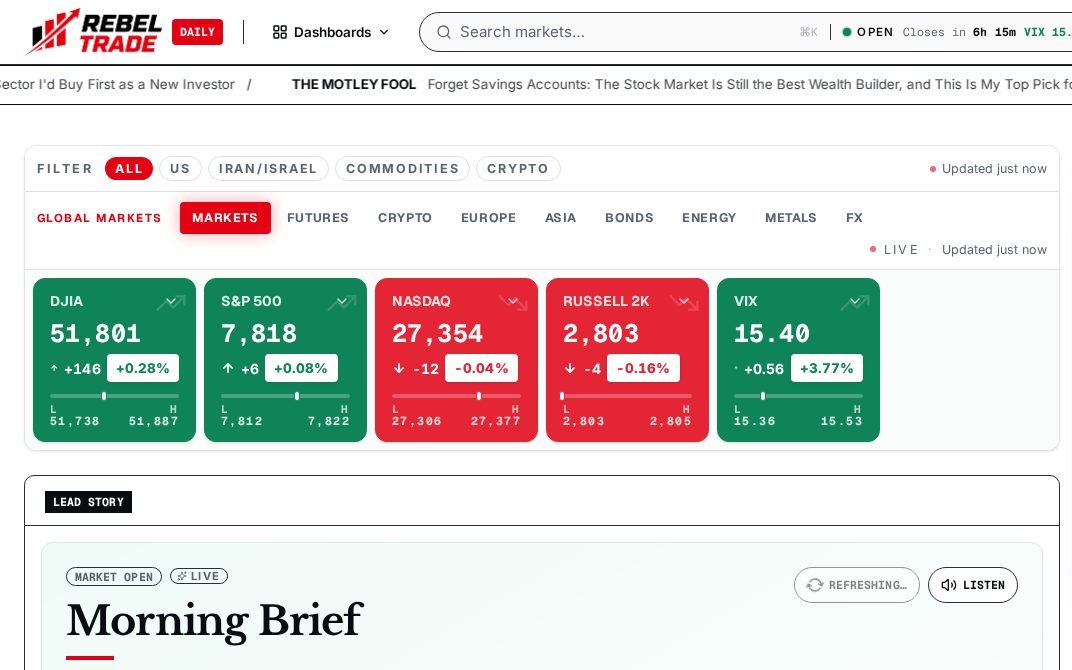Open the Energy tab

(x=709, y=218)
